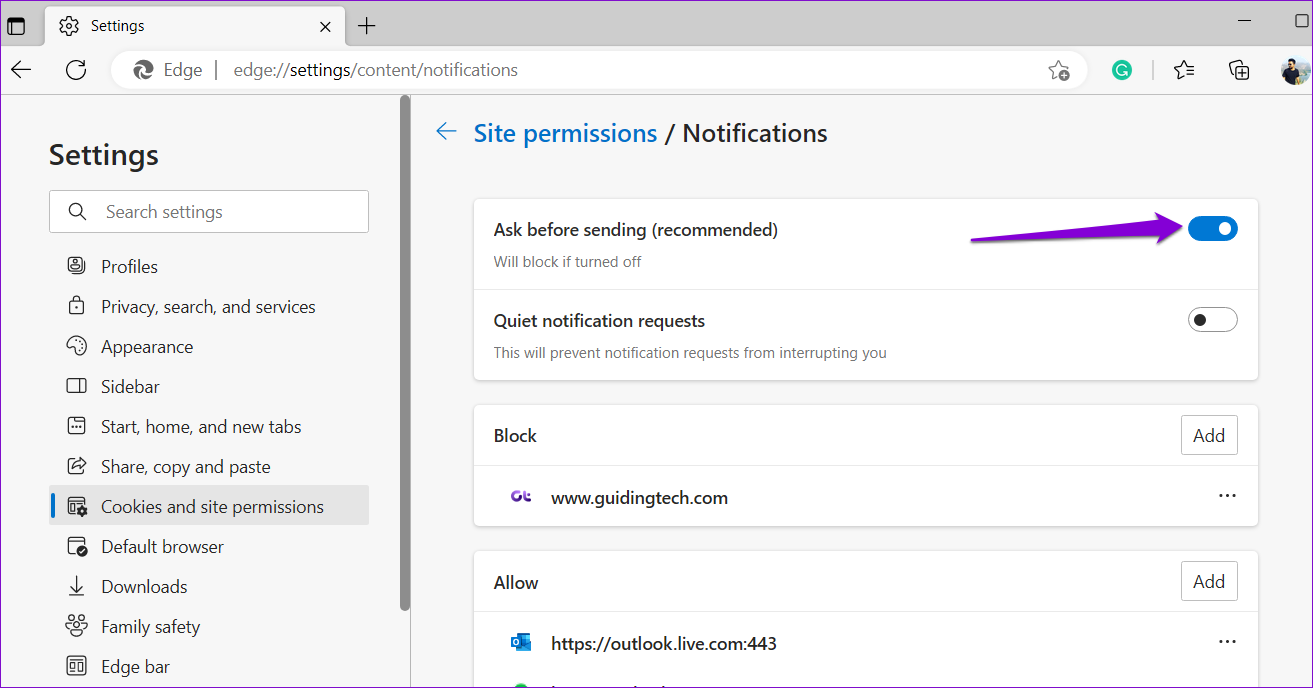
Task: Click the favorites star in address bar
Action: click(x=1059, y=70)
